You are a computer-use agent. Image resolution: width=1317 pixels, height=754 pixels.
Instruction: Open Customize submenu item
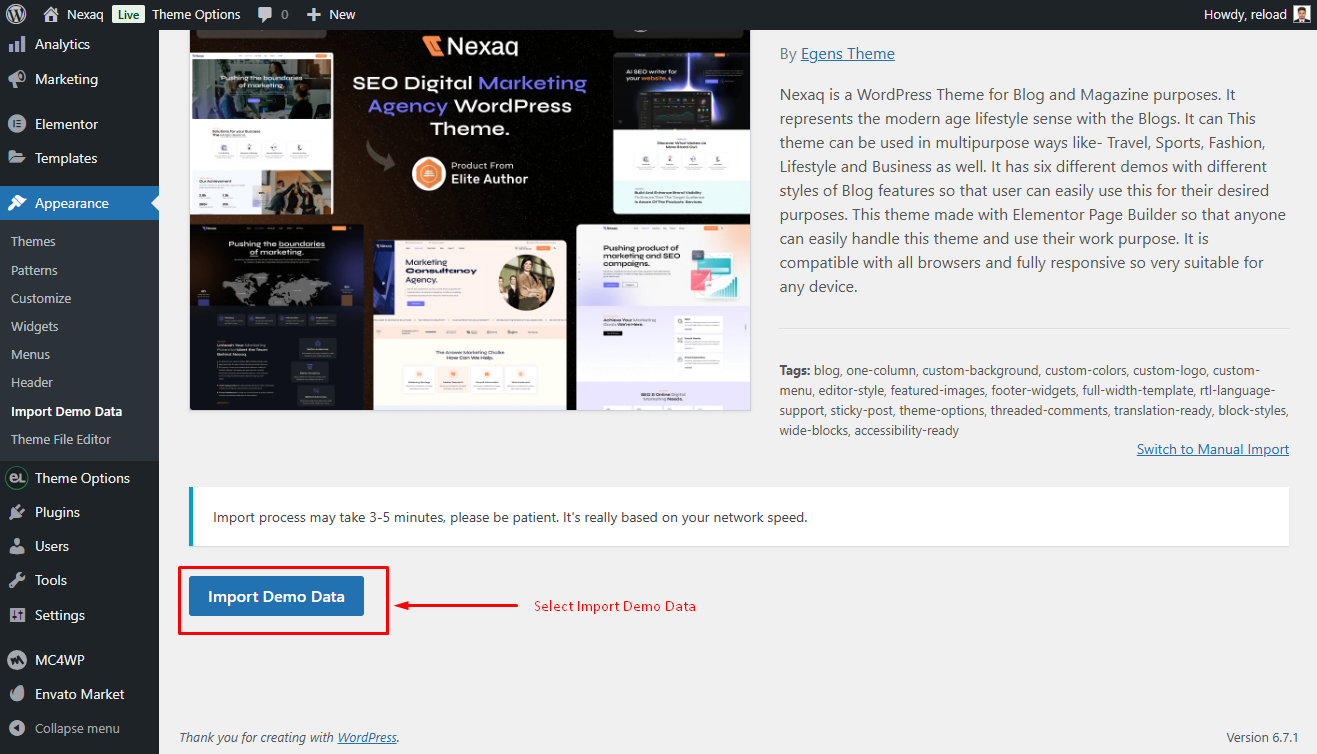coord(41,298)
